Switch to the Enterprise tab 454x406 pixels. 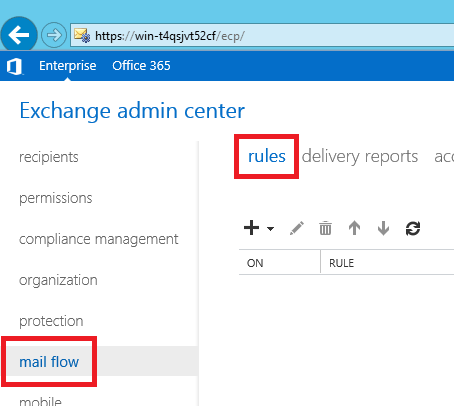[68, 66]
